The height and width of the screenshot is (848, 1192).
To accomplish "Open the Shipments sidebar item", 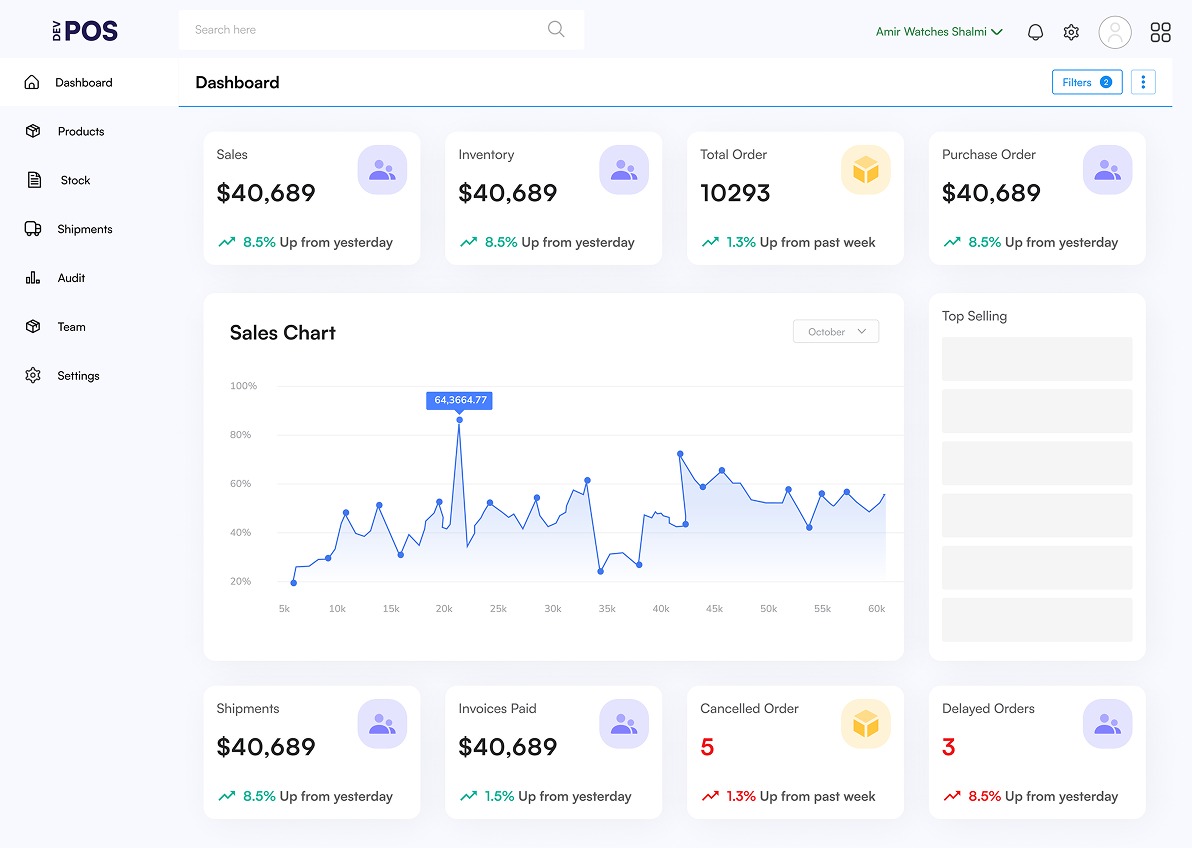I will pos(84,229).
